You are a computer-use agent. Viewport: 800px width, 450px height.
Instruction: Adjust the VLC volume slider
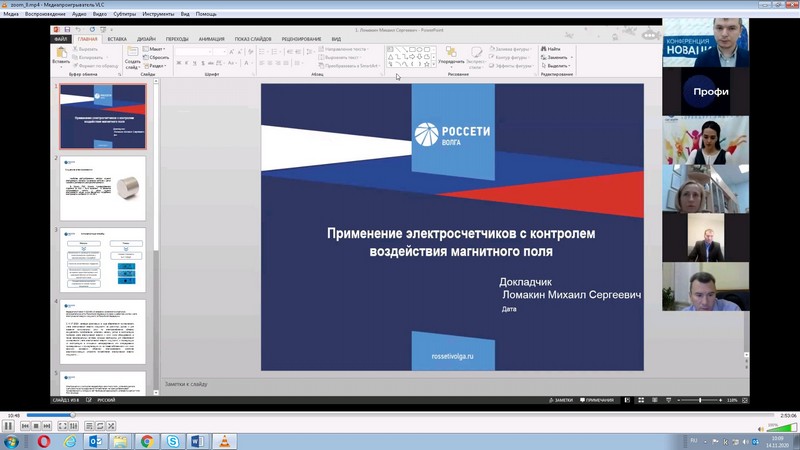click(782, 428)
